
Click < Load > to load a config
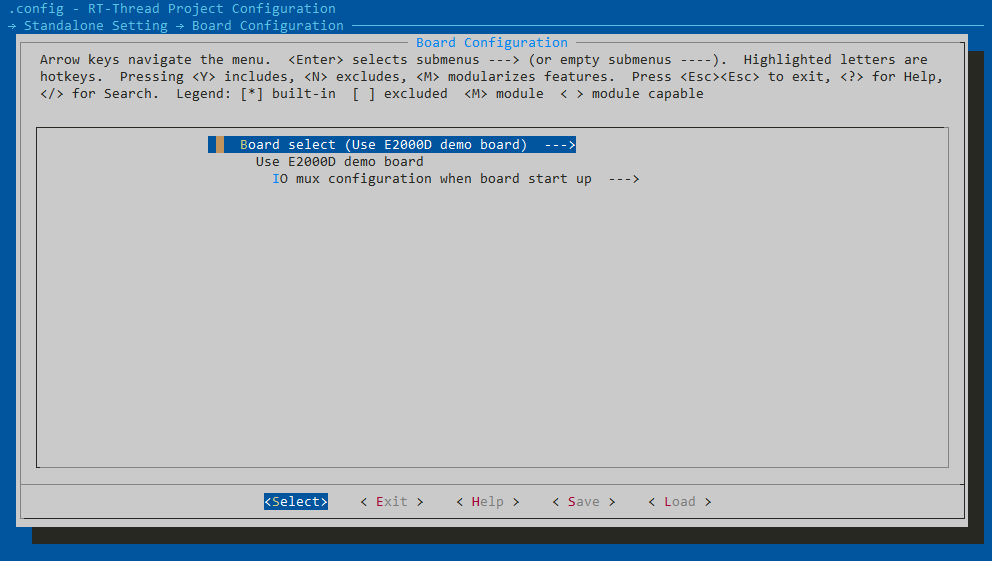(x=679, y=502)
